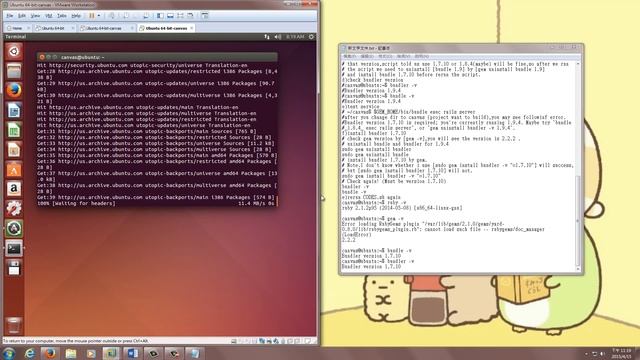This screenshot has width=640, height=360.
Task: Switch to the VMware Home tab
Action: (x=17, y=28)
